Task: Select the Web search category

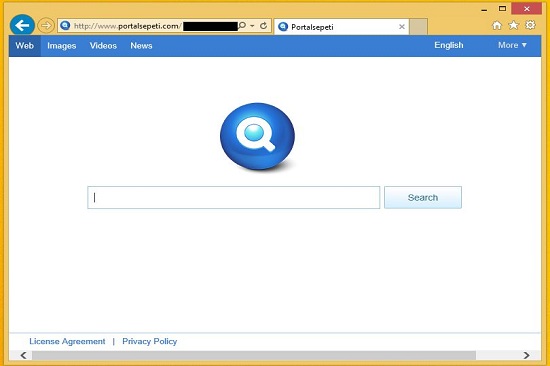Action: 25,46
